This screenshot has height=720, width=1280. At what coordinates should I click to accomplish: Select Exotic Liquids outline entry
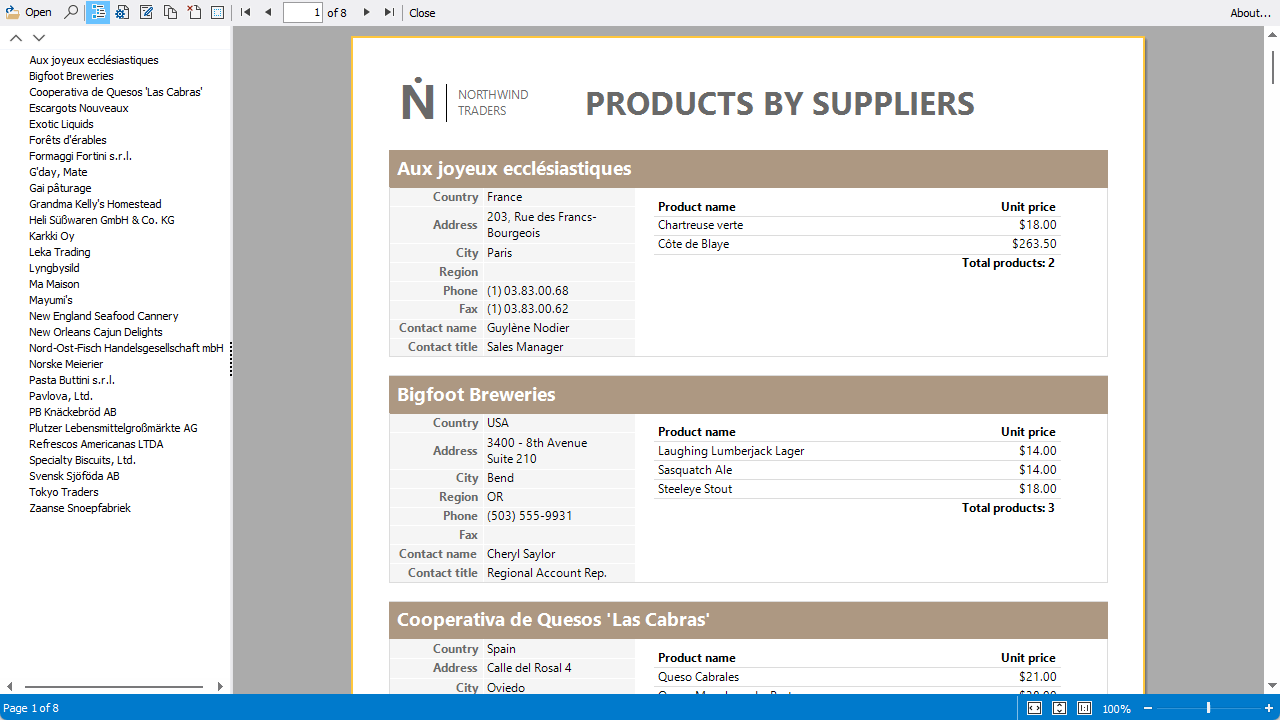61,124
